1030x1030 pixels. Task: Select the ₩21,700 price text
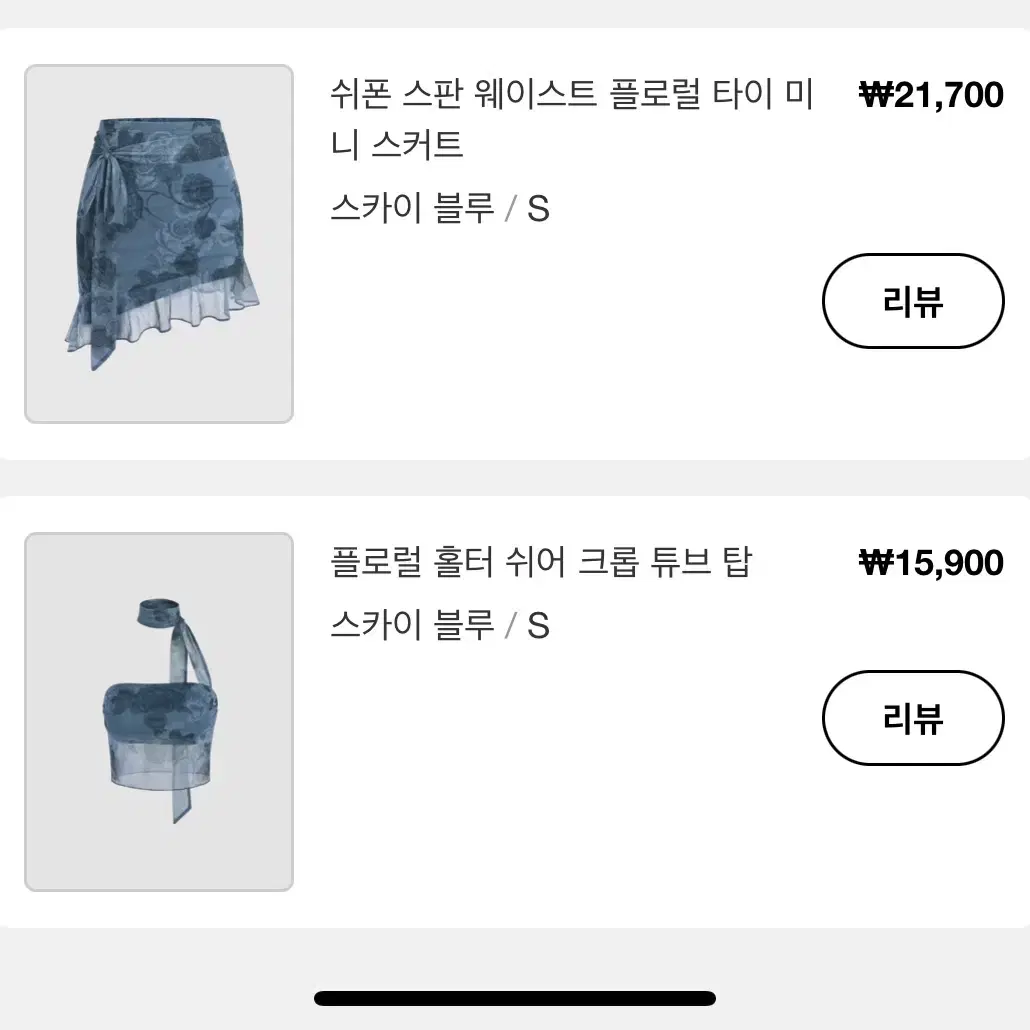coord(931,95)
